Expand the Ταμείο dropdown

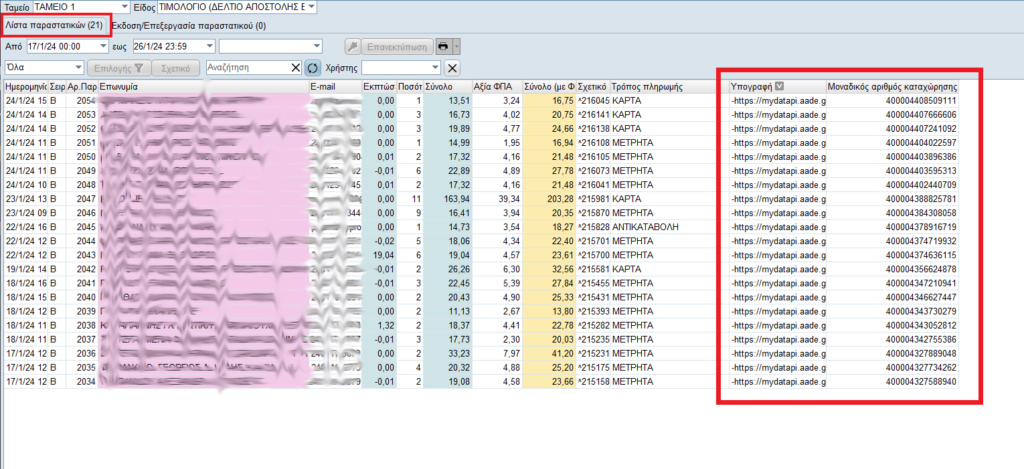click(123, 7)
